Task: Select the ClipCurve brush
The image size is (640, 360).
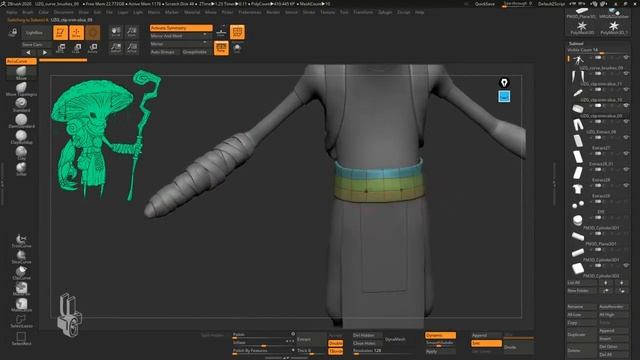Action: (21, 273)
